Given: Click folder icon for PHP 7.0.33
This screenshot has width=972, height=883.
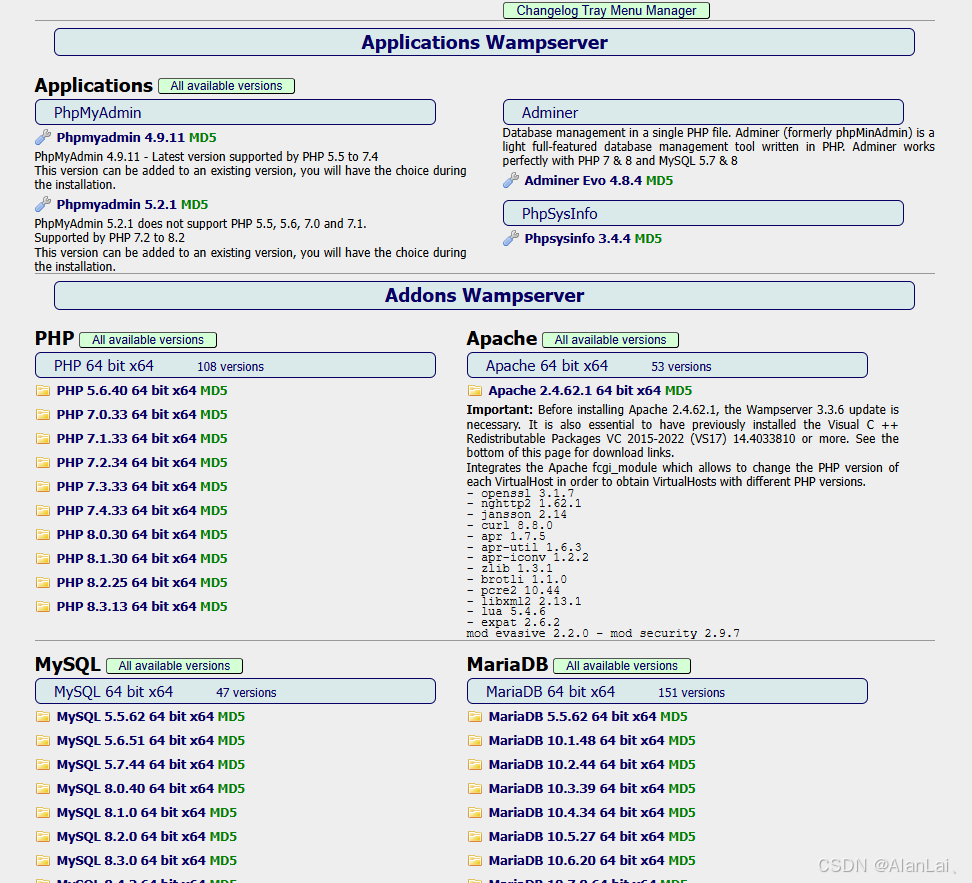Looking at the screenshot, I should pos(43,414).
